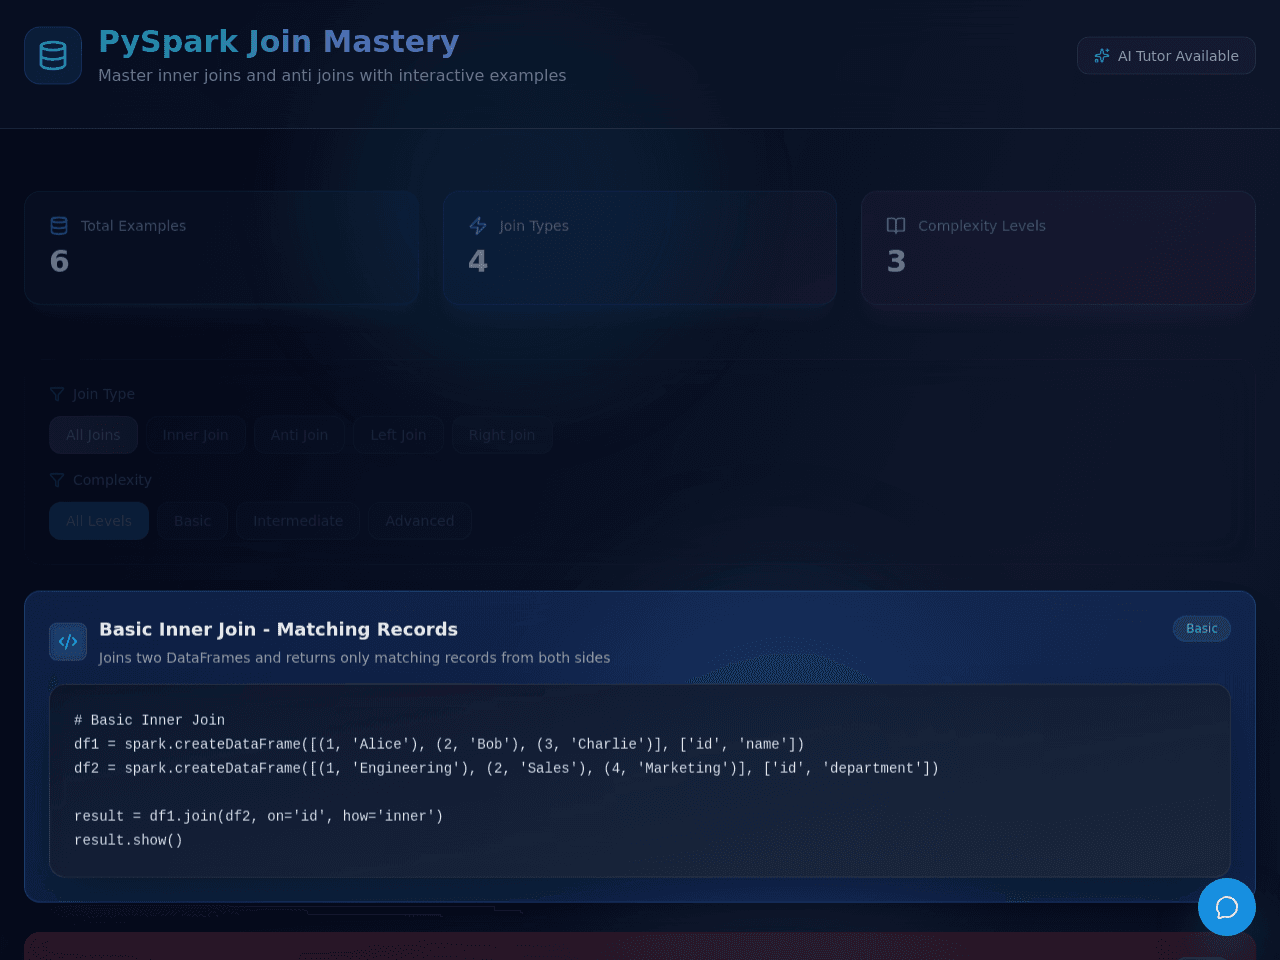
Task: Click the Total Examples count 6
Action: (59, 262)
